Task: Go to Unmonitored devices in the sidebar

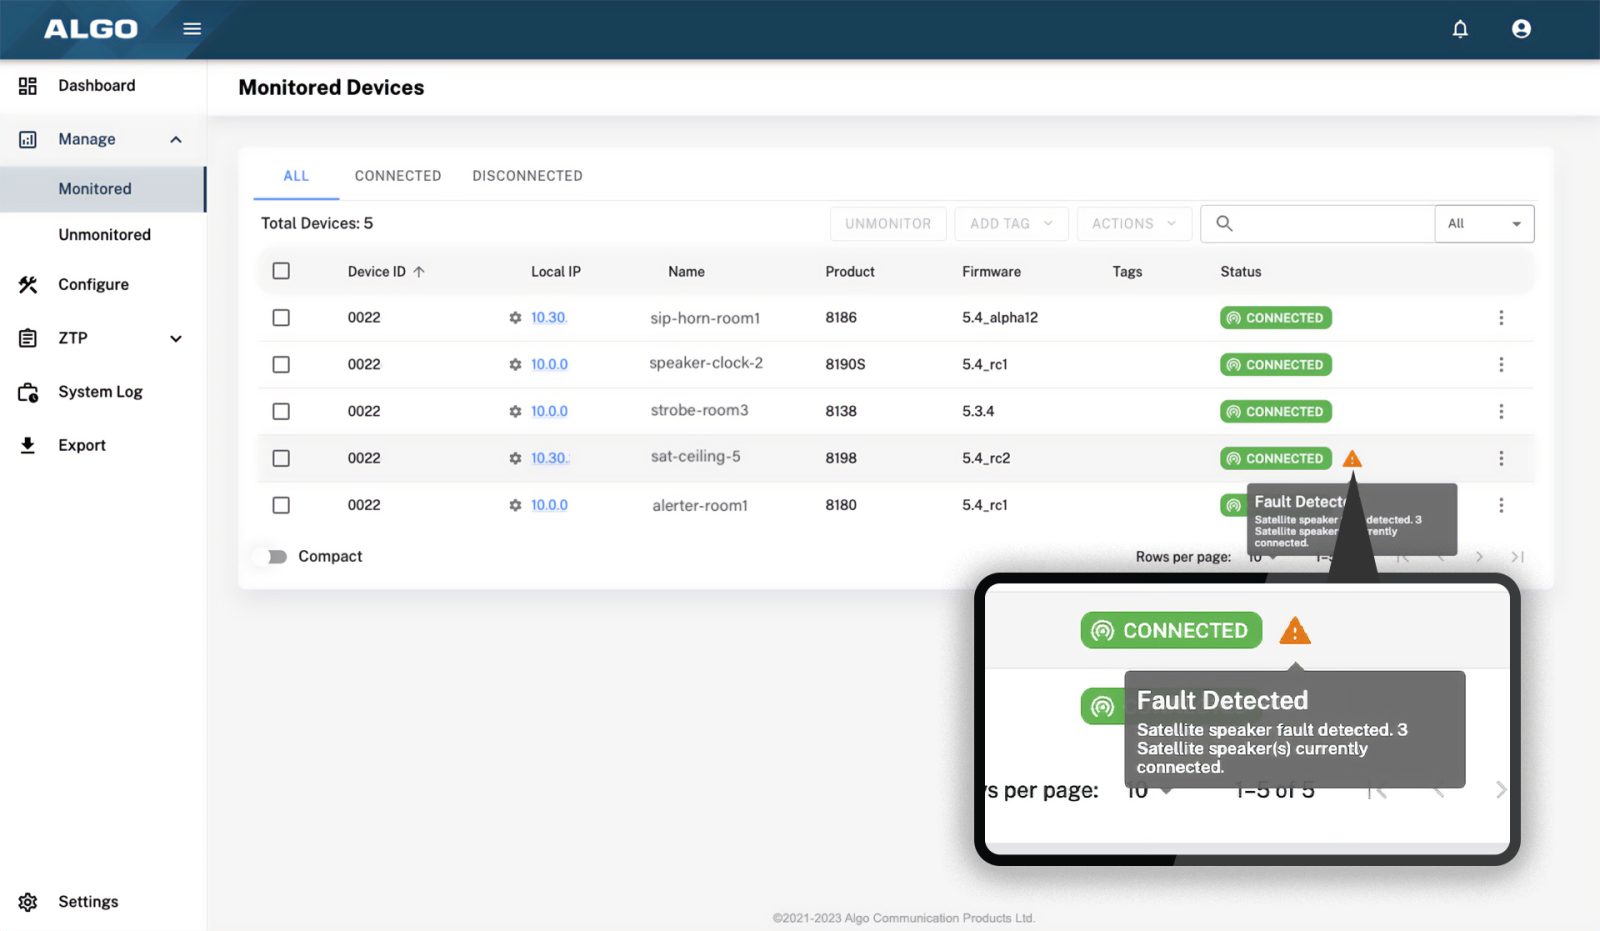Action: click(x=104, y=235)
